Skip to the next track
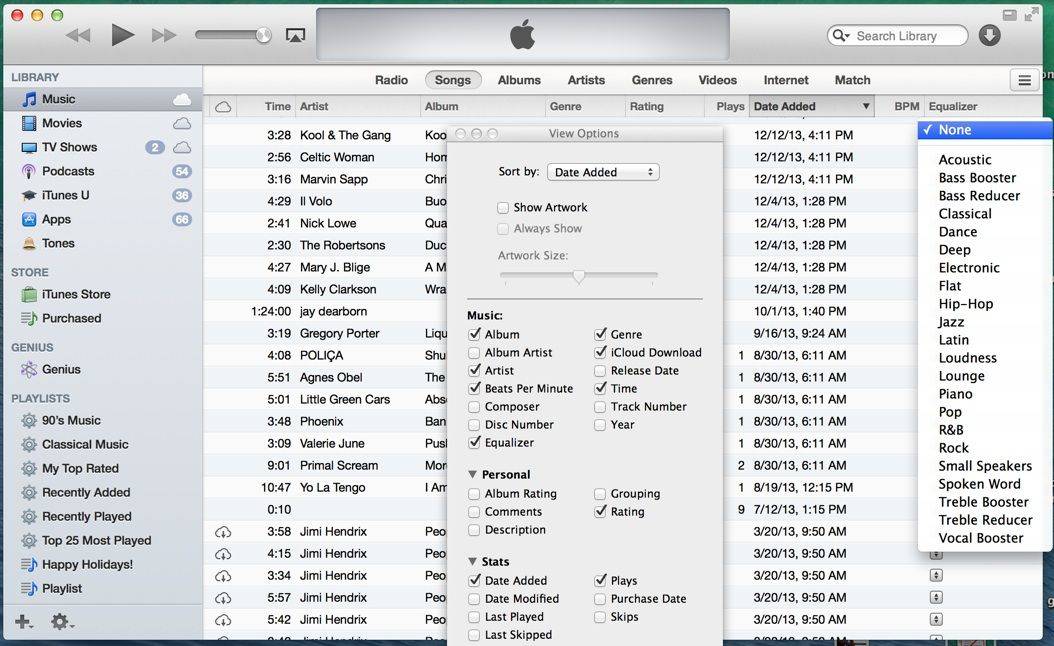Screen dimensions: 1054x646 click(x=164, y=36)
